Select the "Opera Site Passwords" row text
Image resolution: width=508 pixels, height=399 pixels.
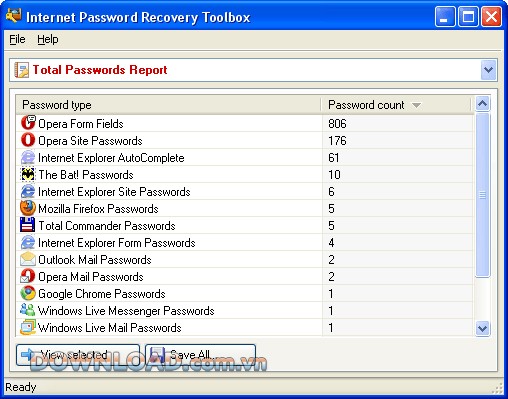pyautogui.click(x=90, y=141)
